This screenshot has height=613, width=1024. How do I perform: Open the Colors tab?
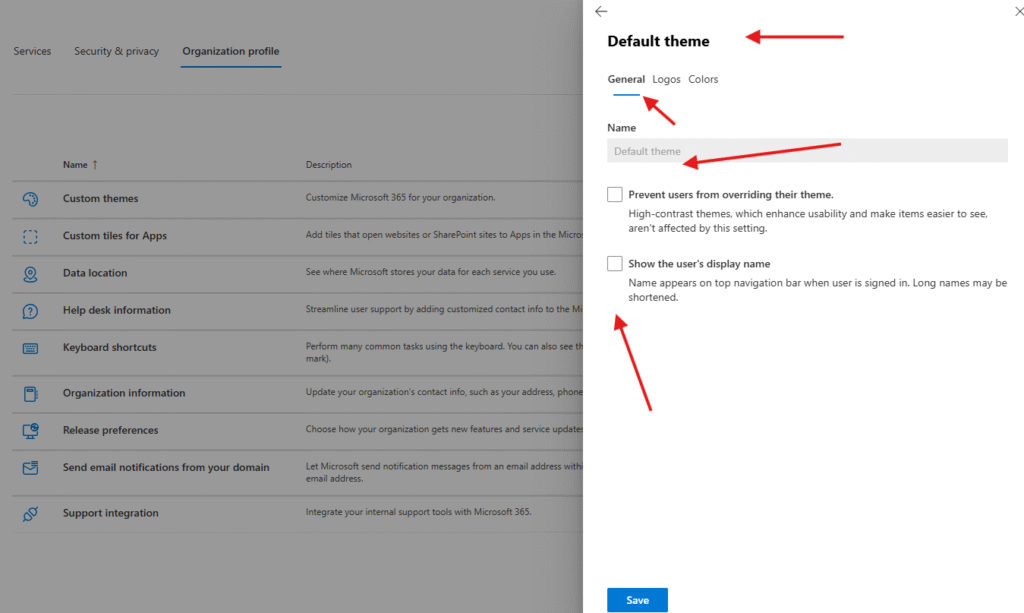[x=703, y=80]
